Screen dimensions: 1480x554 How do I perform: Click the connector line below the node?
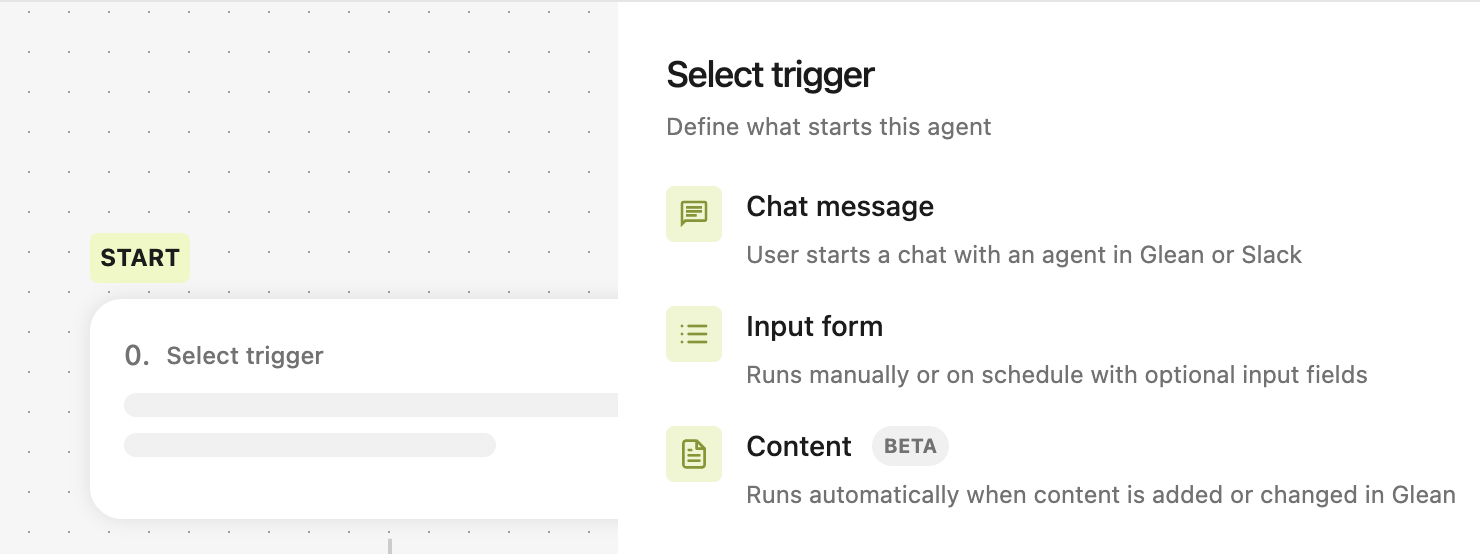point(390,544)
